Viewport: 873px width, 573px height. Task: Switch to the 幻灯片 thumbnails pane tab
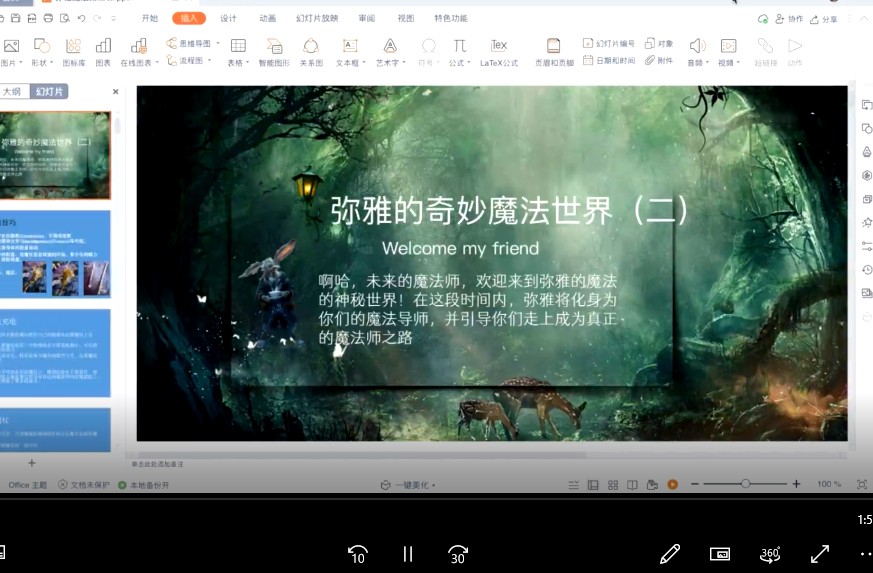pyautogui.click(x=49, y=91)
